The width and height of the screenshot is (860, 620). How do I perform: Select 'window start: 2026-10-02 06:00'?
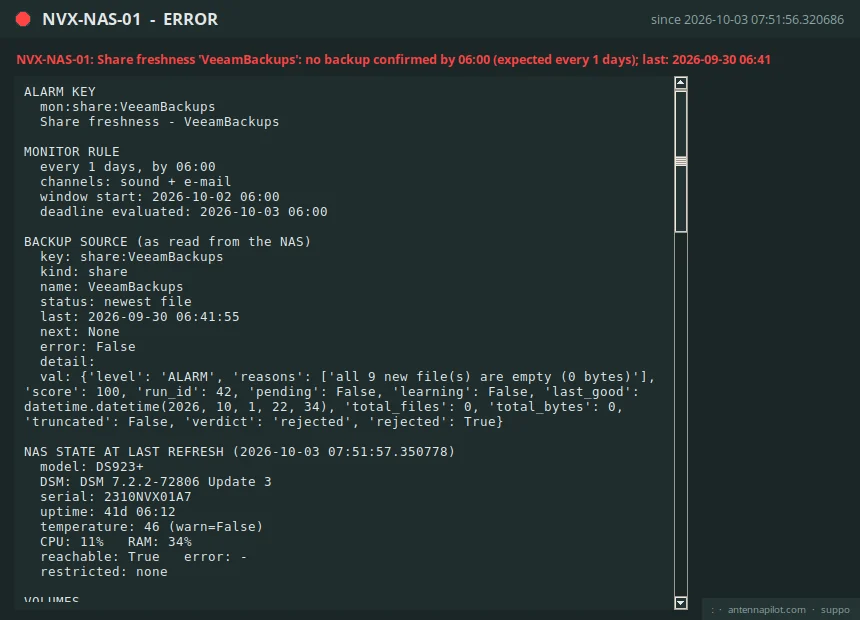pyautogui.click(x=160, y=196)
